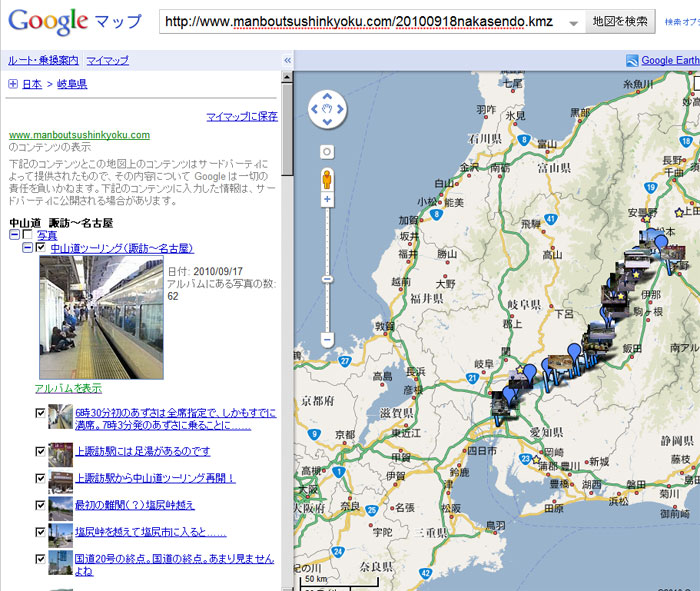The height and width of the screenshot is (591, 700).
Task: Click the zoom out minus button
Action: (x=326, y=340)
